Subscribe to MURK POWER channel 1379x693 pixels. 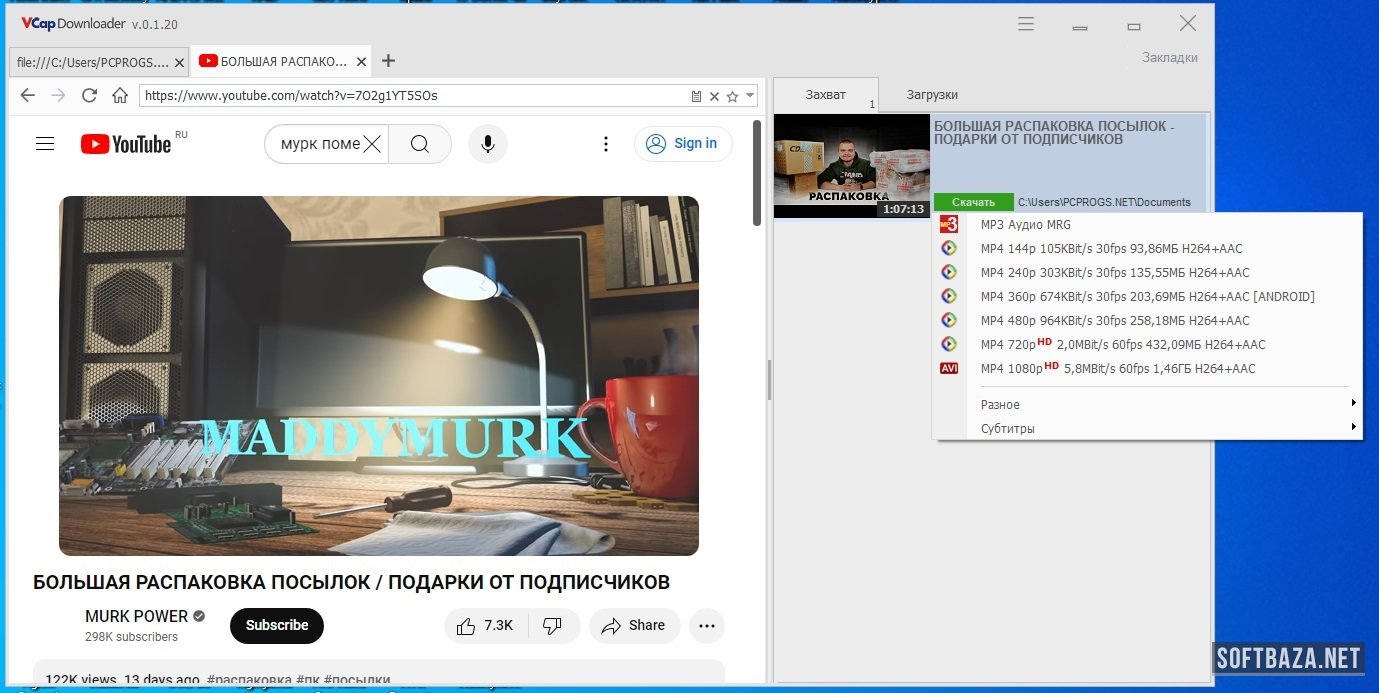click(x=277, y=625)
